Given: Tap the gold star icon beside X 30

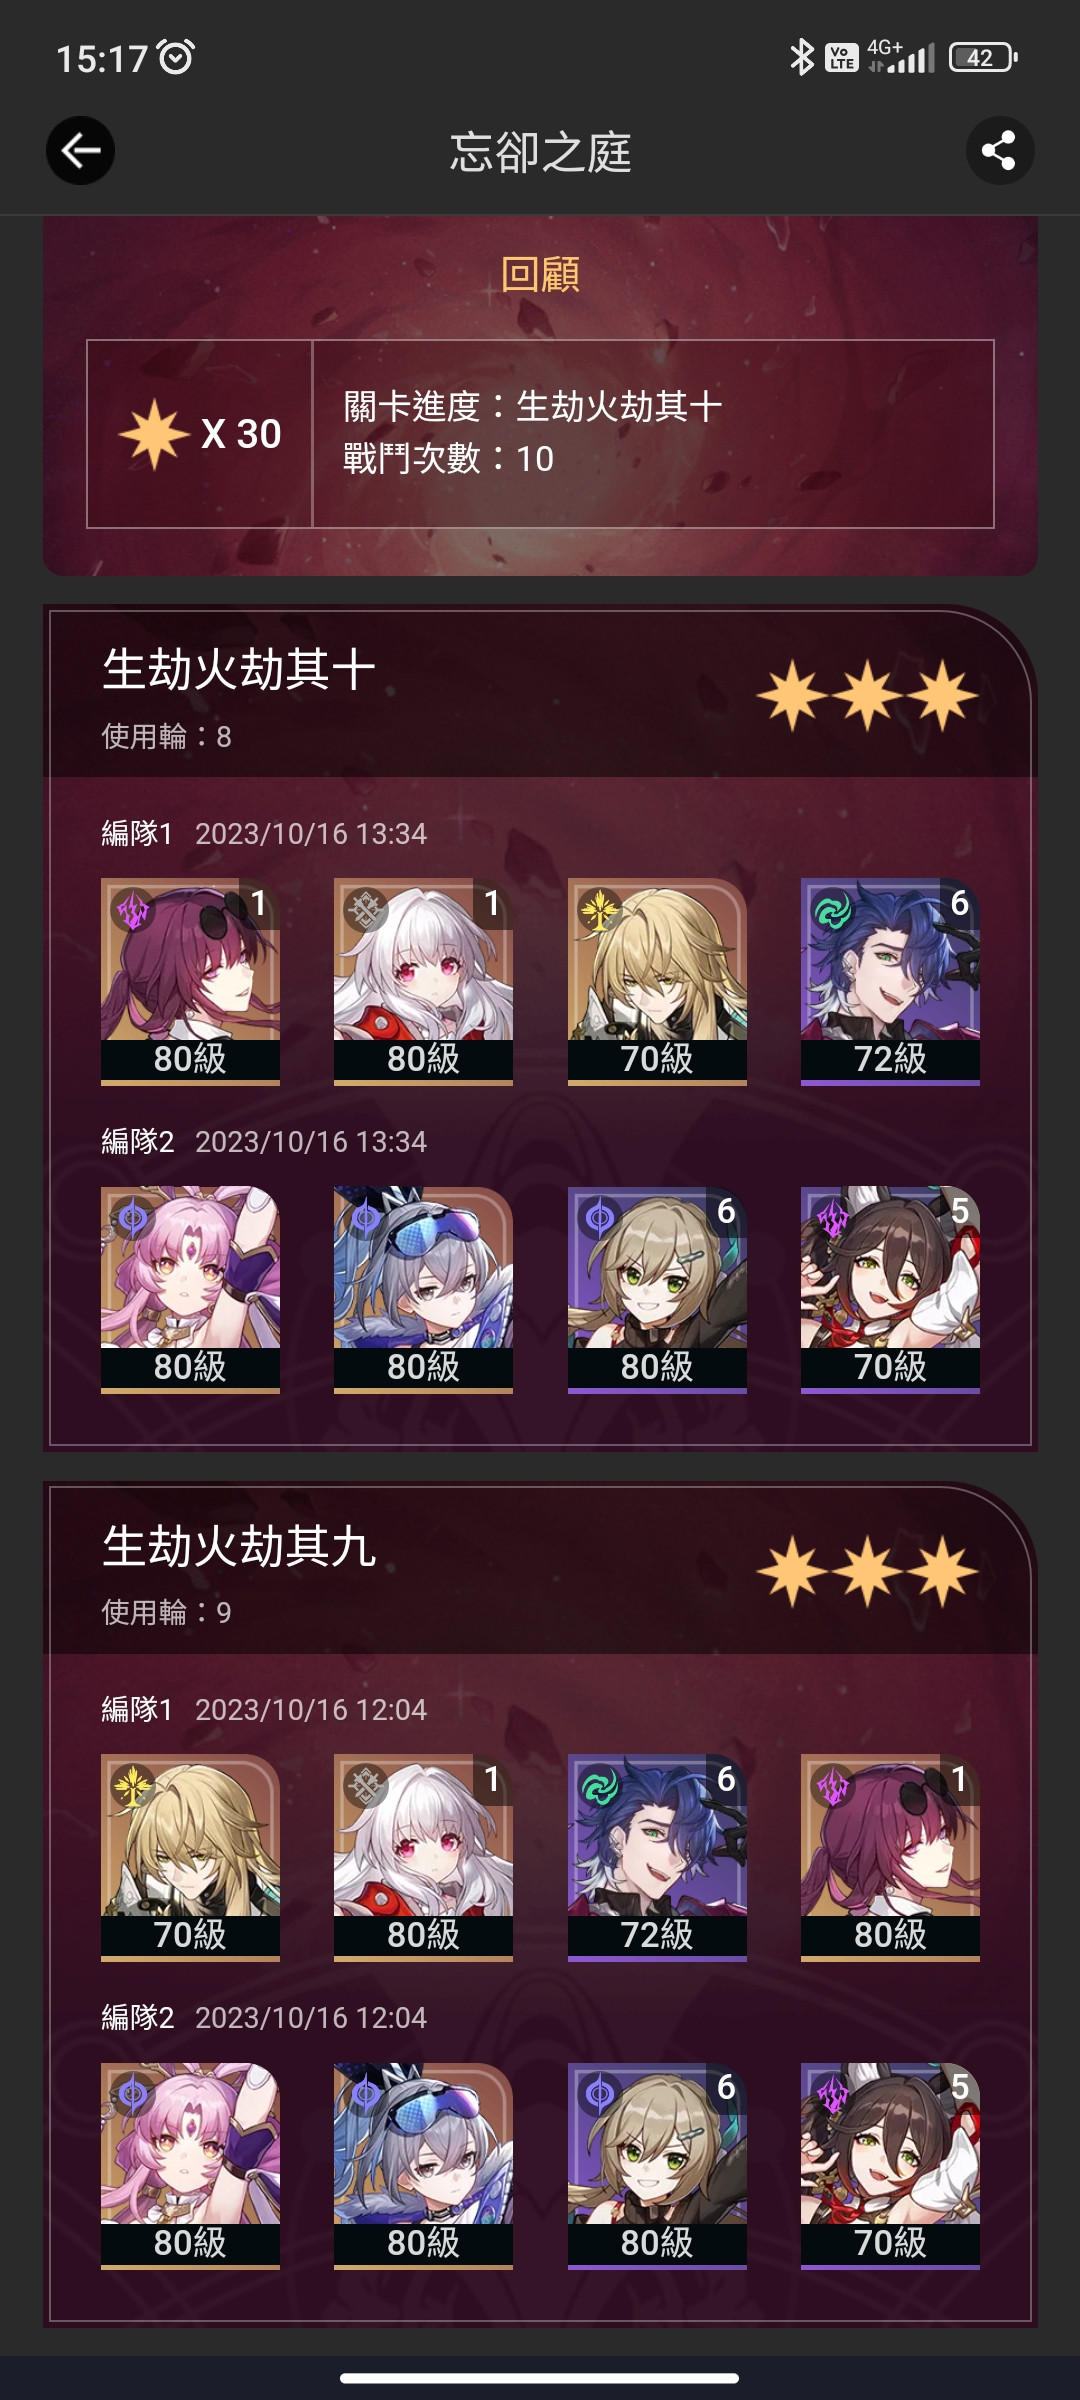Looking at the screenshot, I should click(x=154, y=434).
